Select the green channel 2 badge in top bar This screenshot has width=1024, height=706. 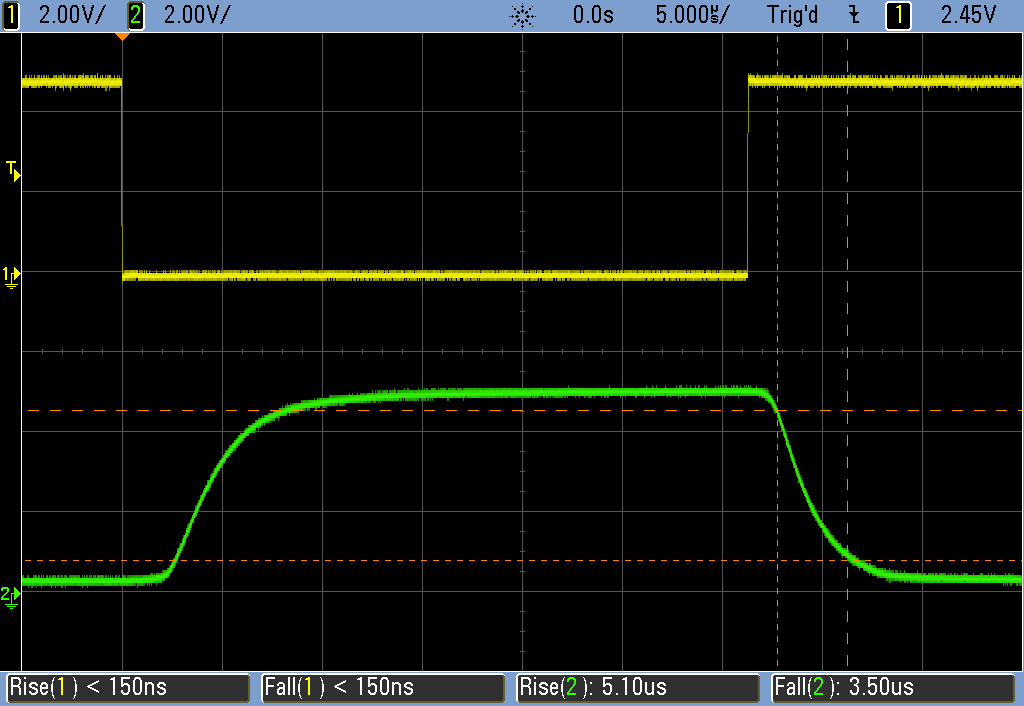[135, 15]
